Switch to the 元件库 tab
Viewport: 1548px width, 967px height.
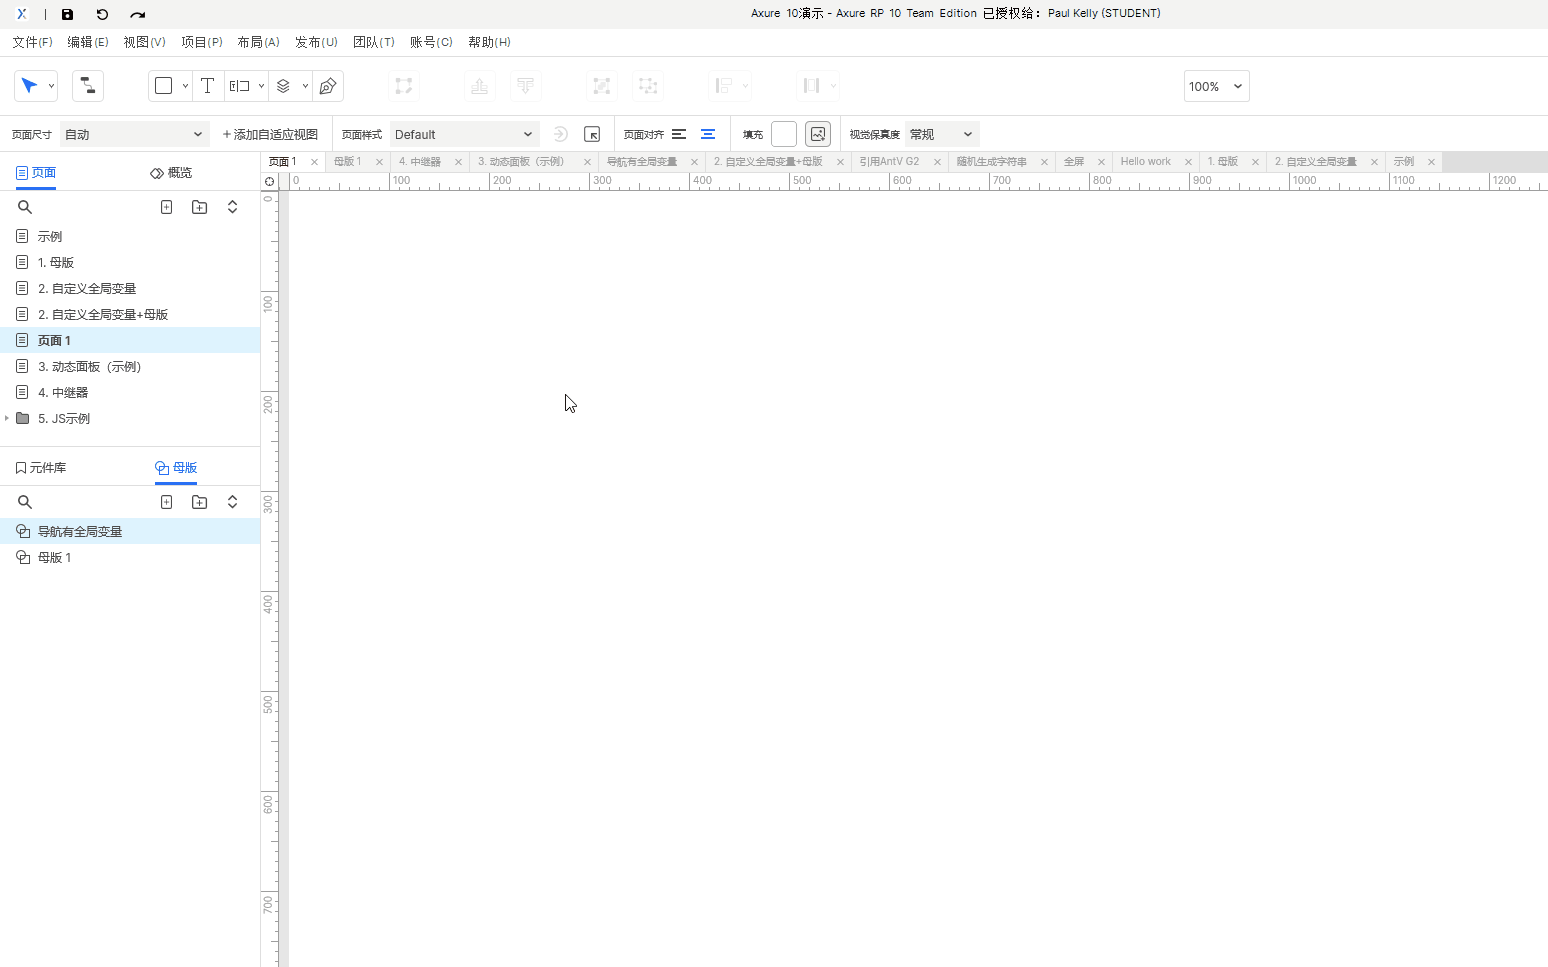click(x=41, y=468)
